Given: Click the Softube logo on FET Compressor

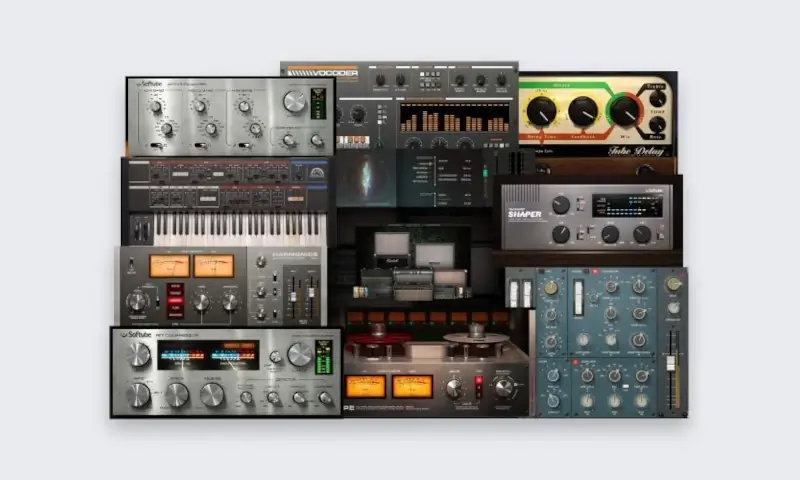Looking at the screenshot, I should coord(136,335).
